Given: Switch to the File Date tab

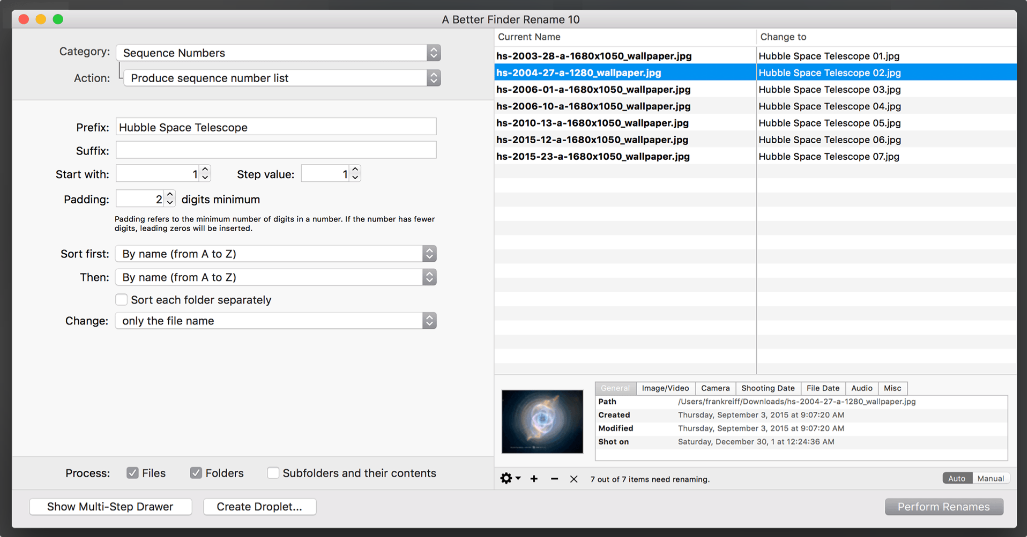Looking at the screenshot, I should pos(823,388).
